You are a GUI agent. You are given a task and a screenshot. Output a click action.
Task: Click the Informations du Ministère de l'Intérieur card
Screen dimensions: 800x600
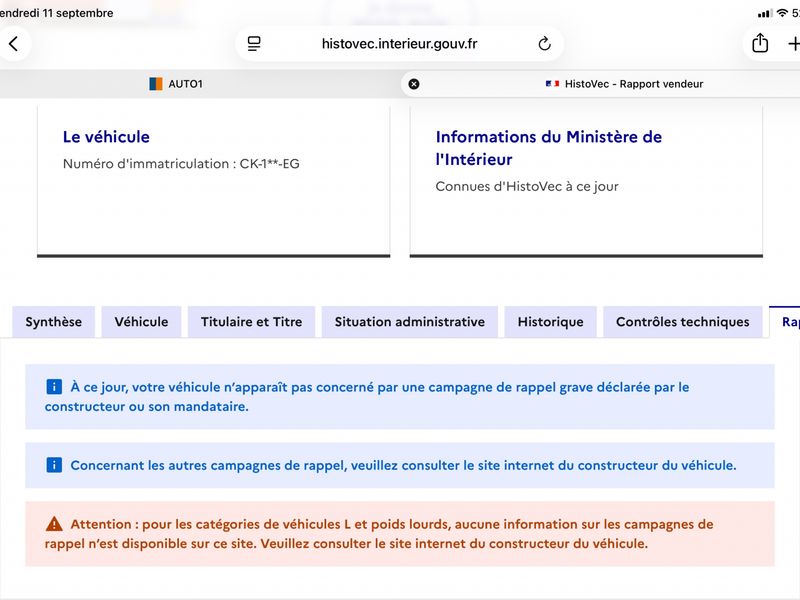[x=586, y=181]
